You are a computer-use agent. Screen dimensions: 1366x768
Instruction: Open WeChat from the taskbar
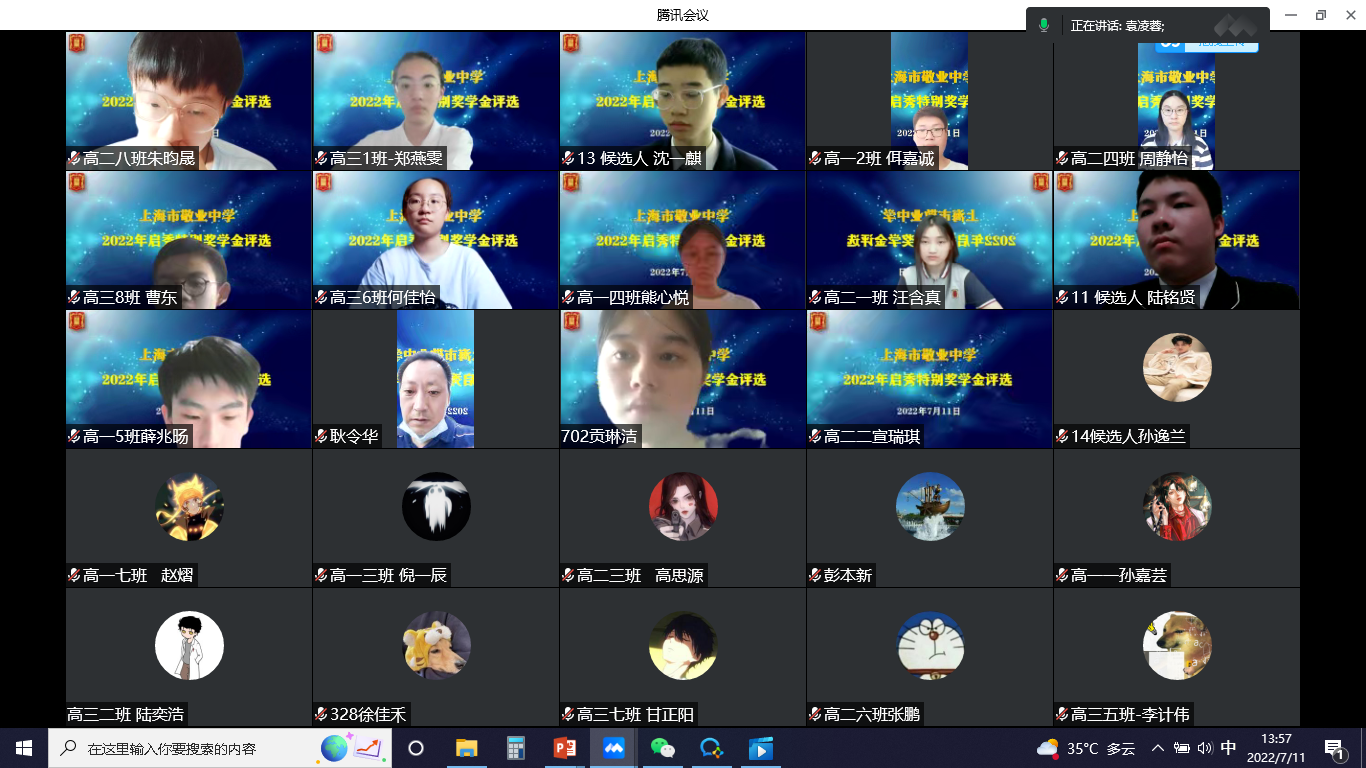pyautogui.click(x=662, y=748)
